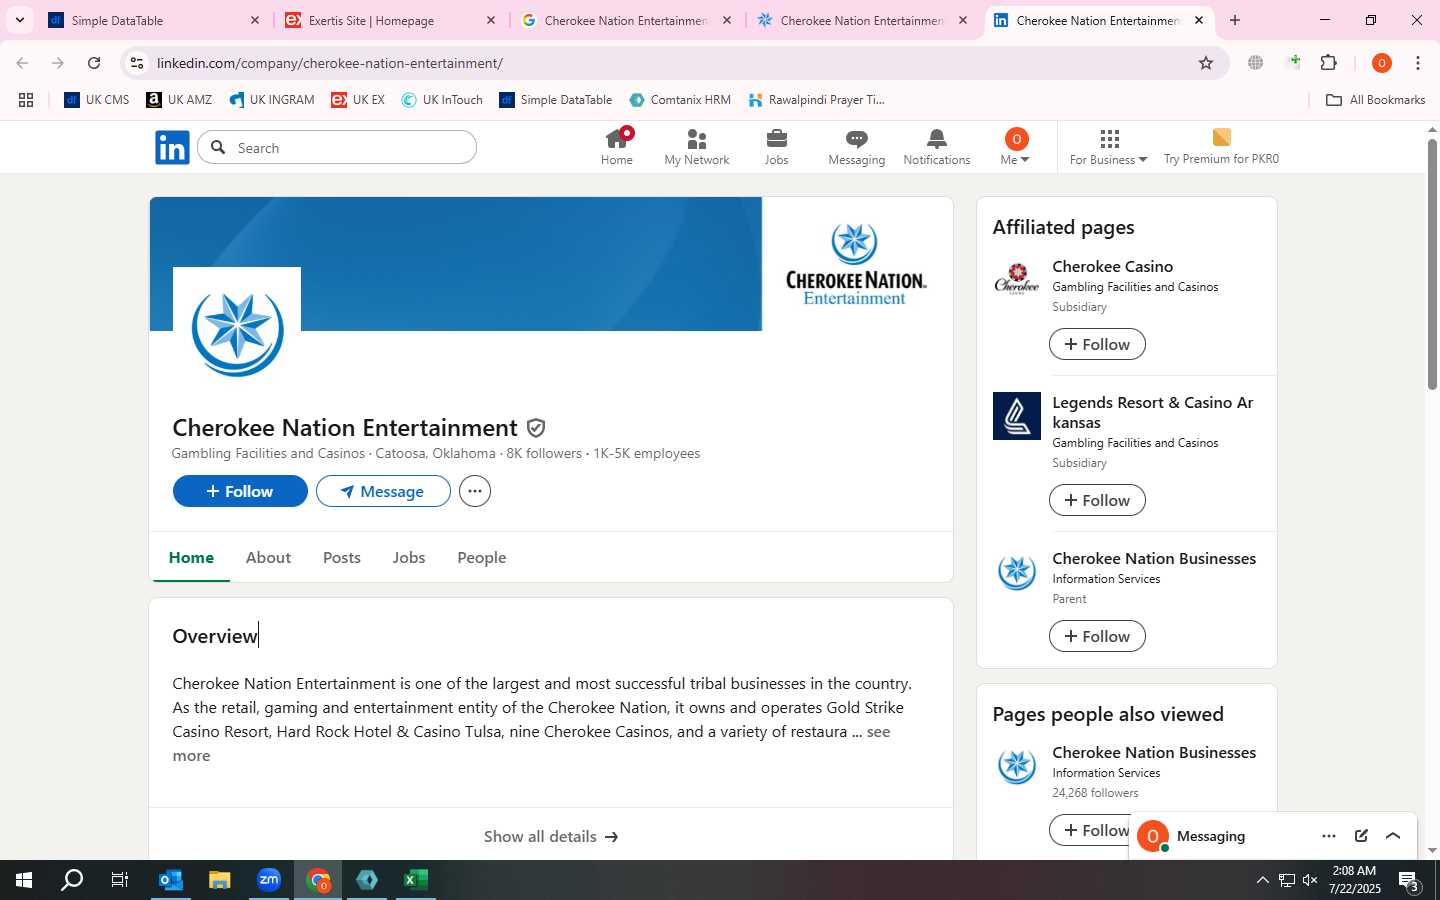Screen dimensions: 1440x900
Task: Open Excel from the taskbar
Action: (x=416, y=880)
